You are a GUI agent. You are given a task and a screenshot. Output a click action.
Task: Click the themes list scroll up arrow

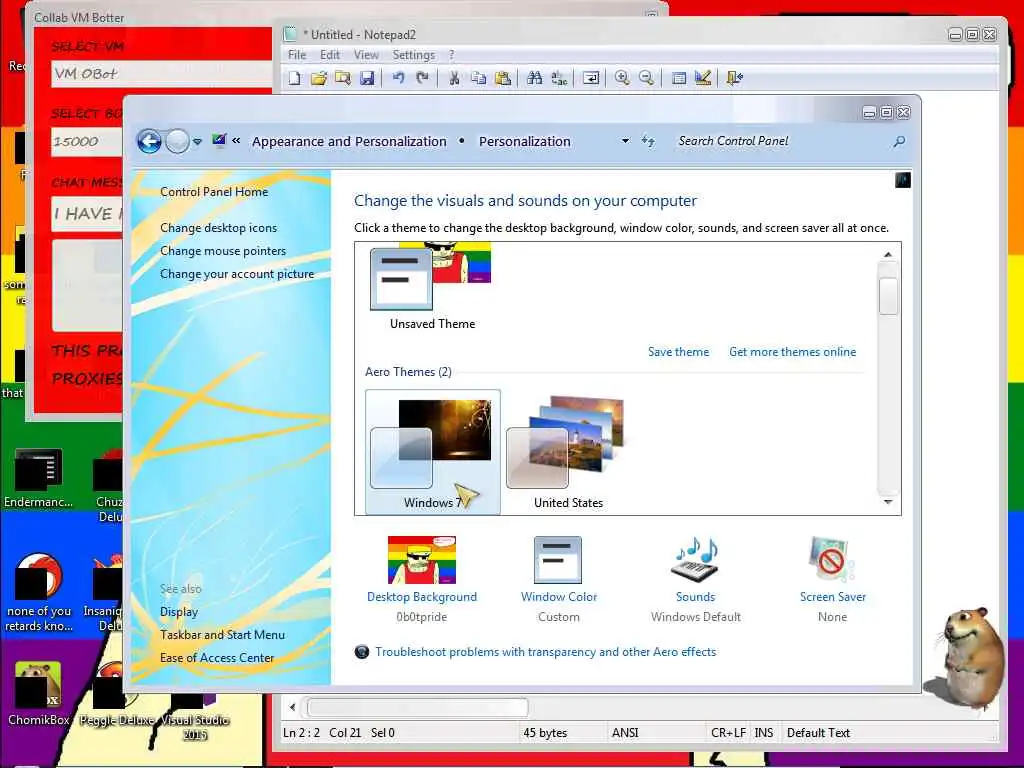point(888,255)
